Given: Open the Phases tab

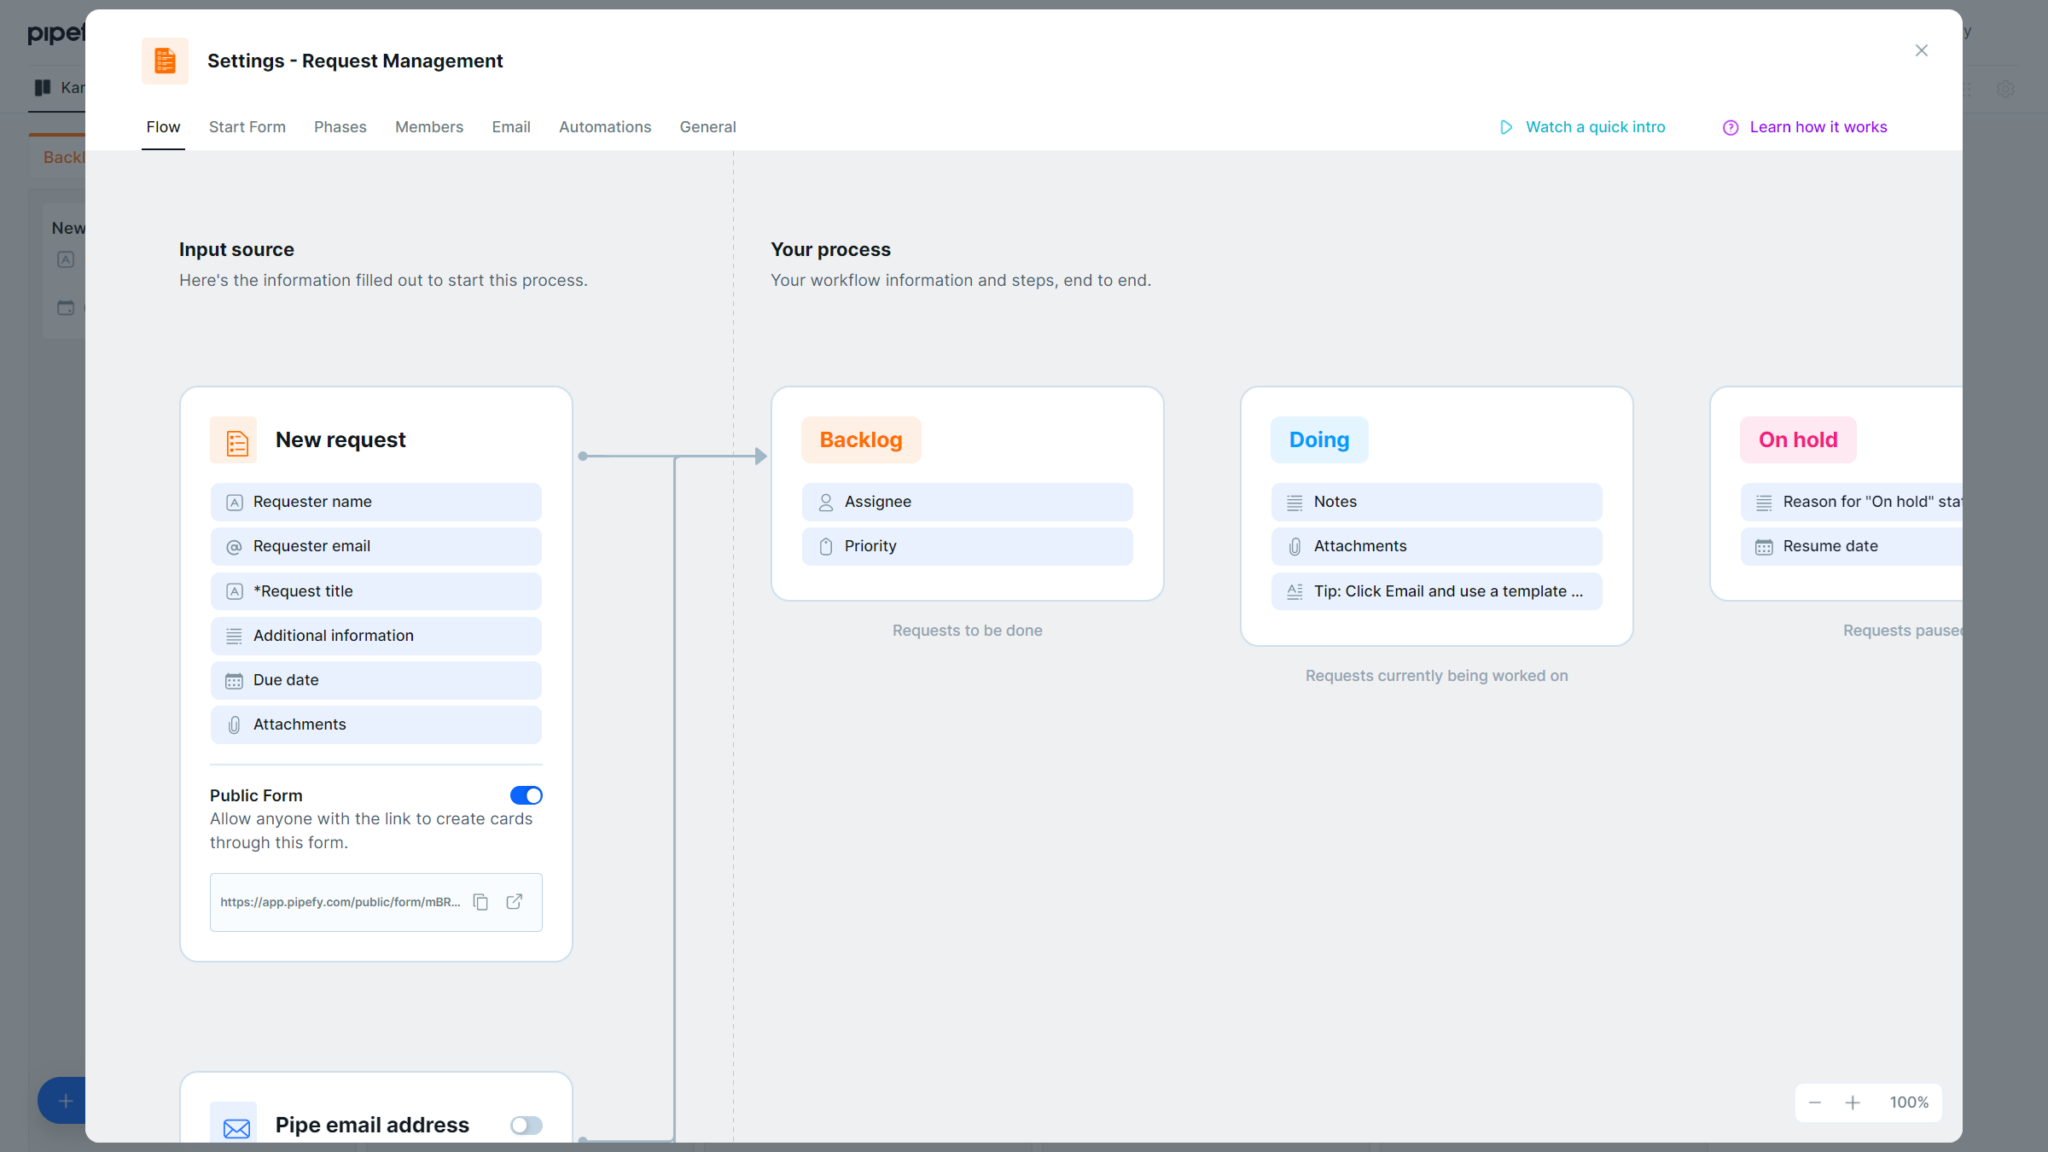Looking at the screenshot, I should (340, 127).
